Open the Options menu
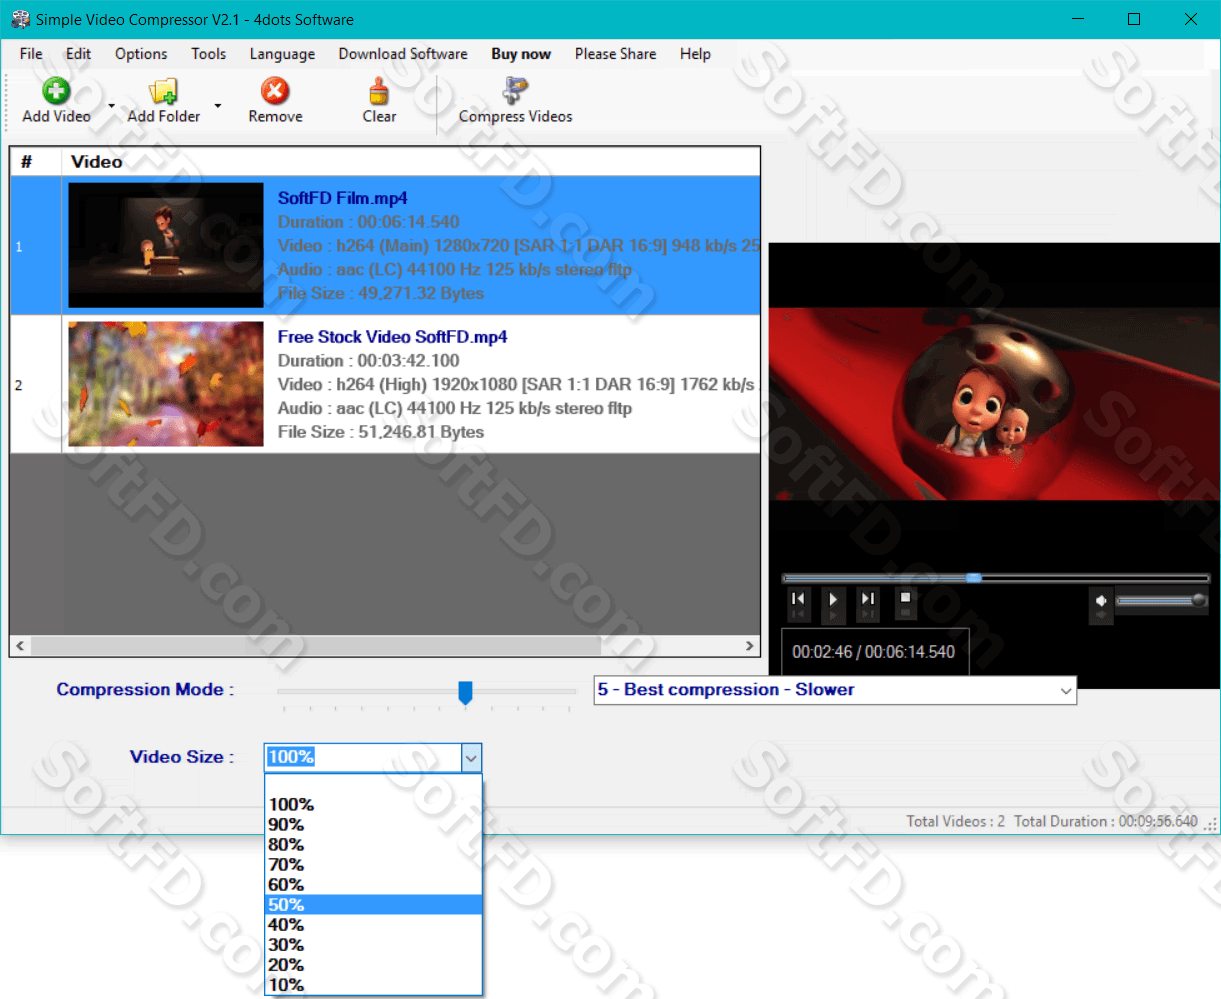The height and width of the screenshot is (999, 1221). click(141, 54)
